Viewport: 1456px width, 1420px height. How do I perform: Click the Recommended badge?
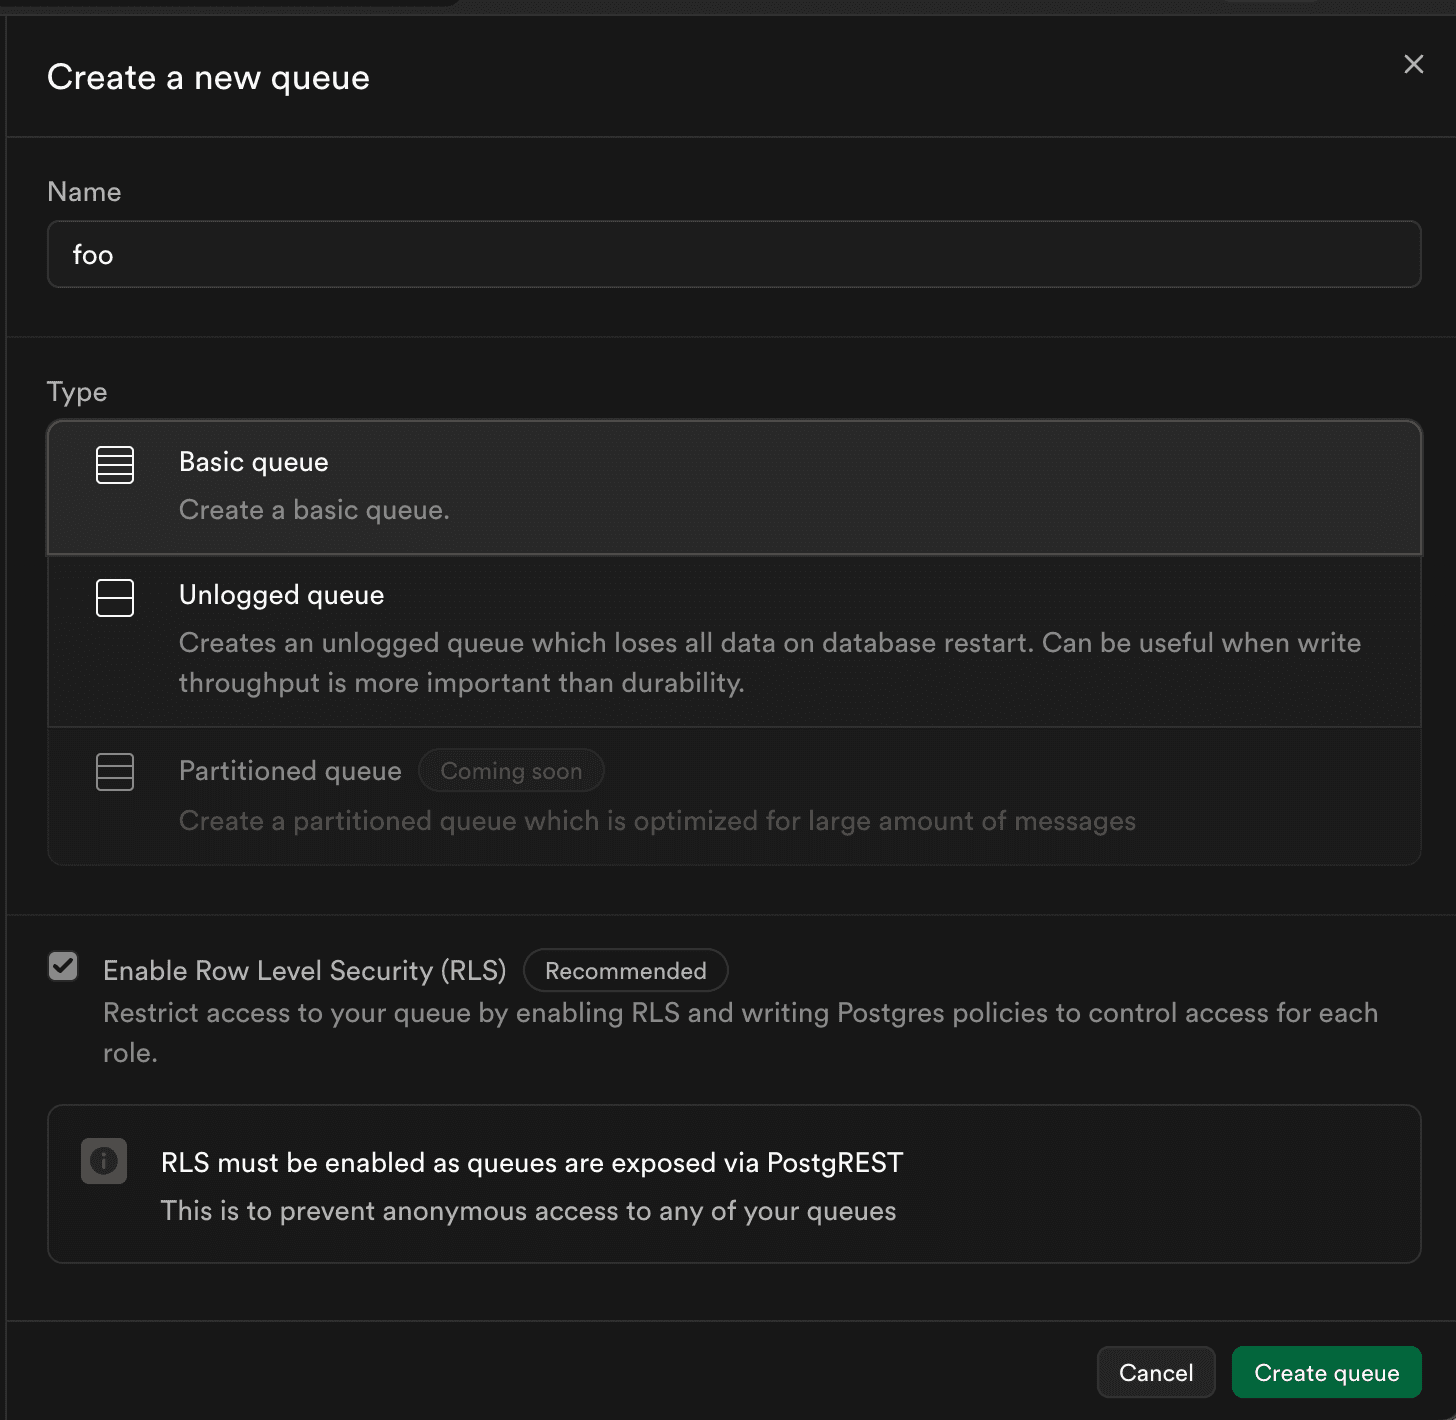tap(625, 970)
